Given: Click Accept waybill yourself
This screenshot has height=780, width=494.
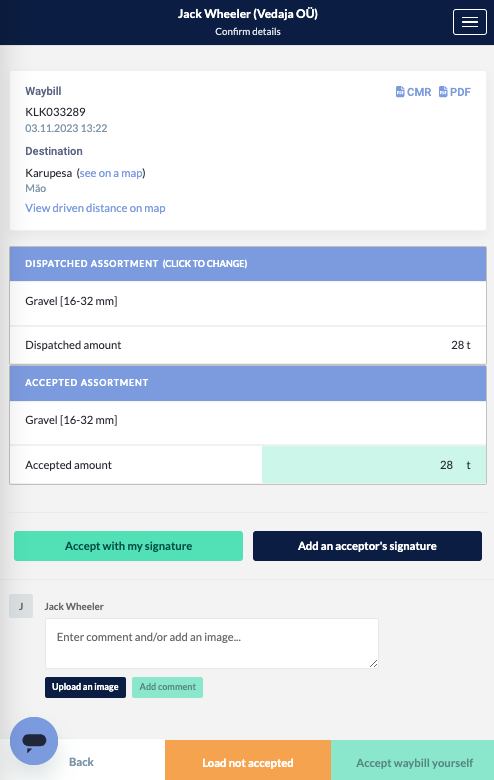Looking at the screenshot, I should tap(412, 760).
